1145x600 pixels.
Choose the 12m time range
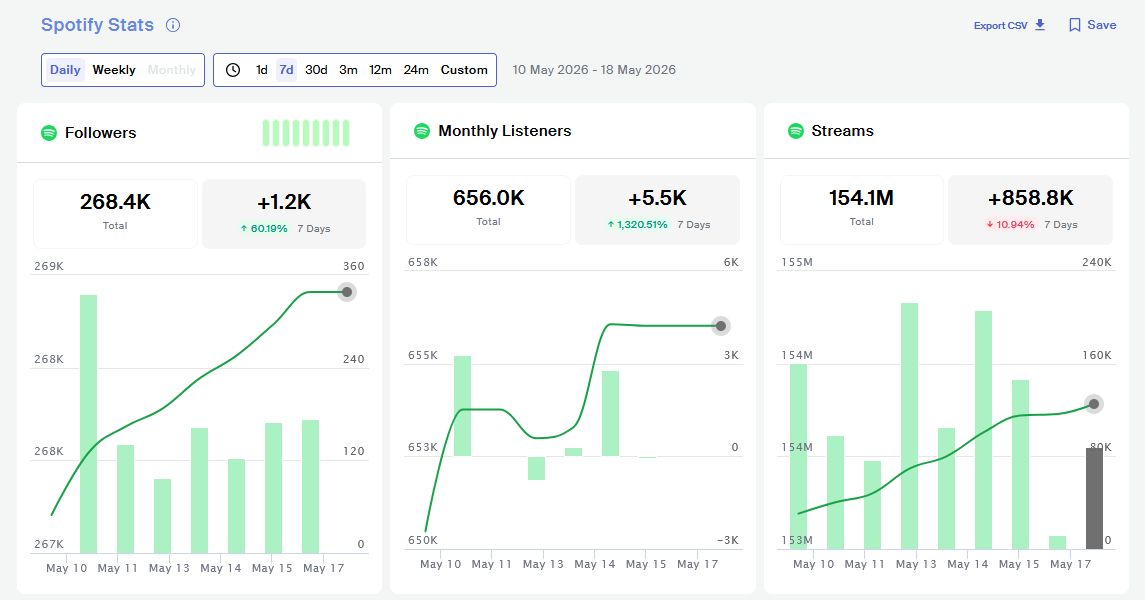pyautogui.click(x=380, y=70)
